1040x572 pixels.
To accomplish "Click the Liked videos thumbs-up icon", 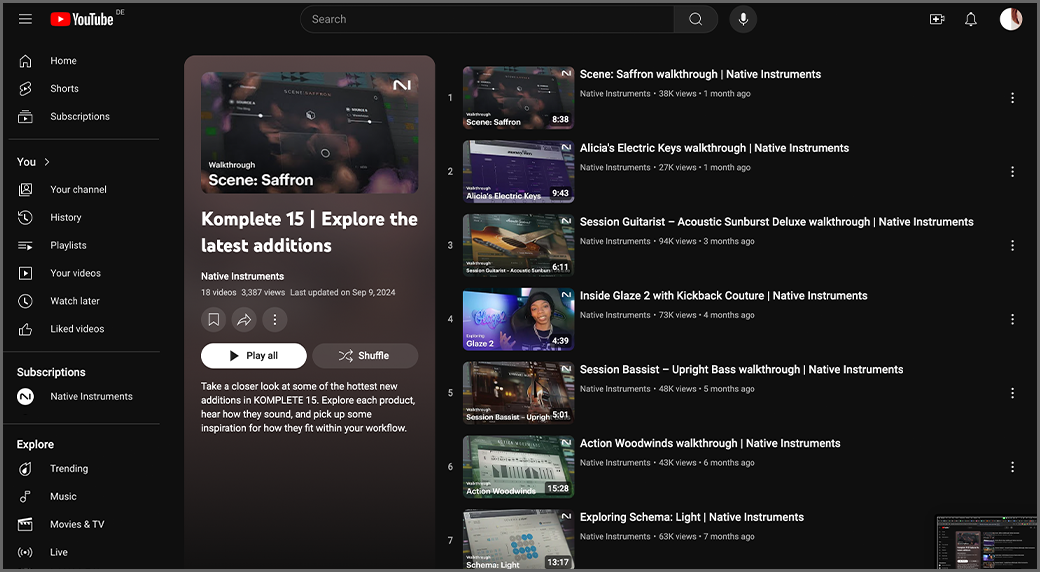I will point(25,329).
